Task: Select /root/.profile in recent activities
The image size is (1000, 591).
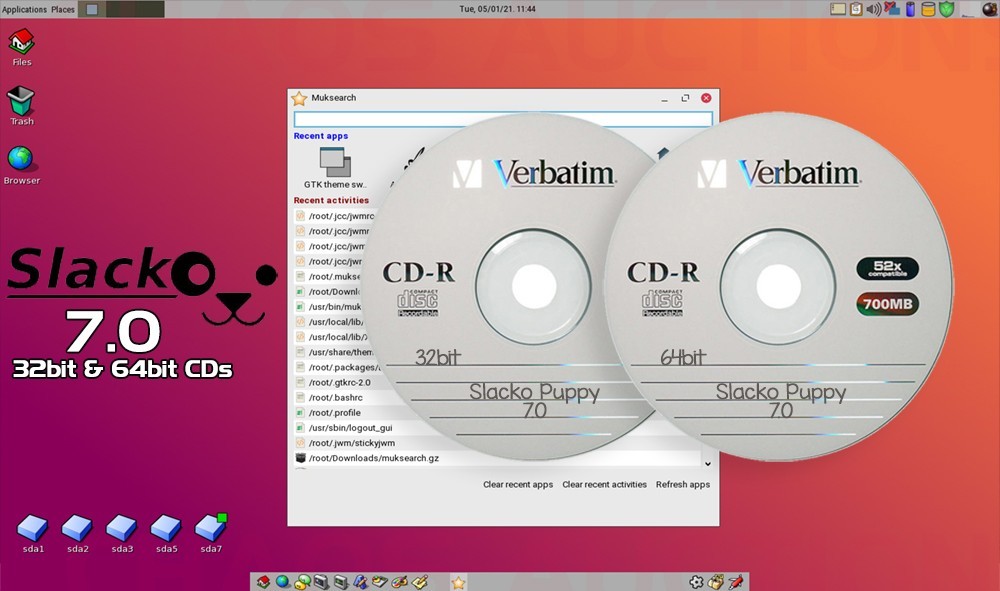Action: pyautogui.click(x=335, y=412)
